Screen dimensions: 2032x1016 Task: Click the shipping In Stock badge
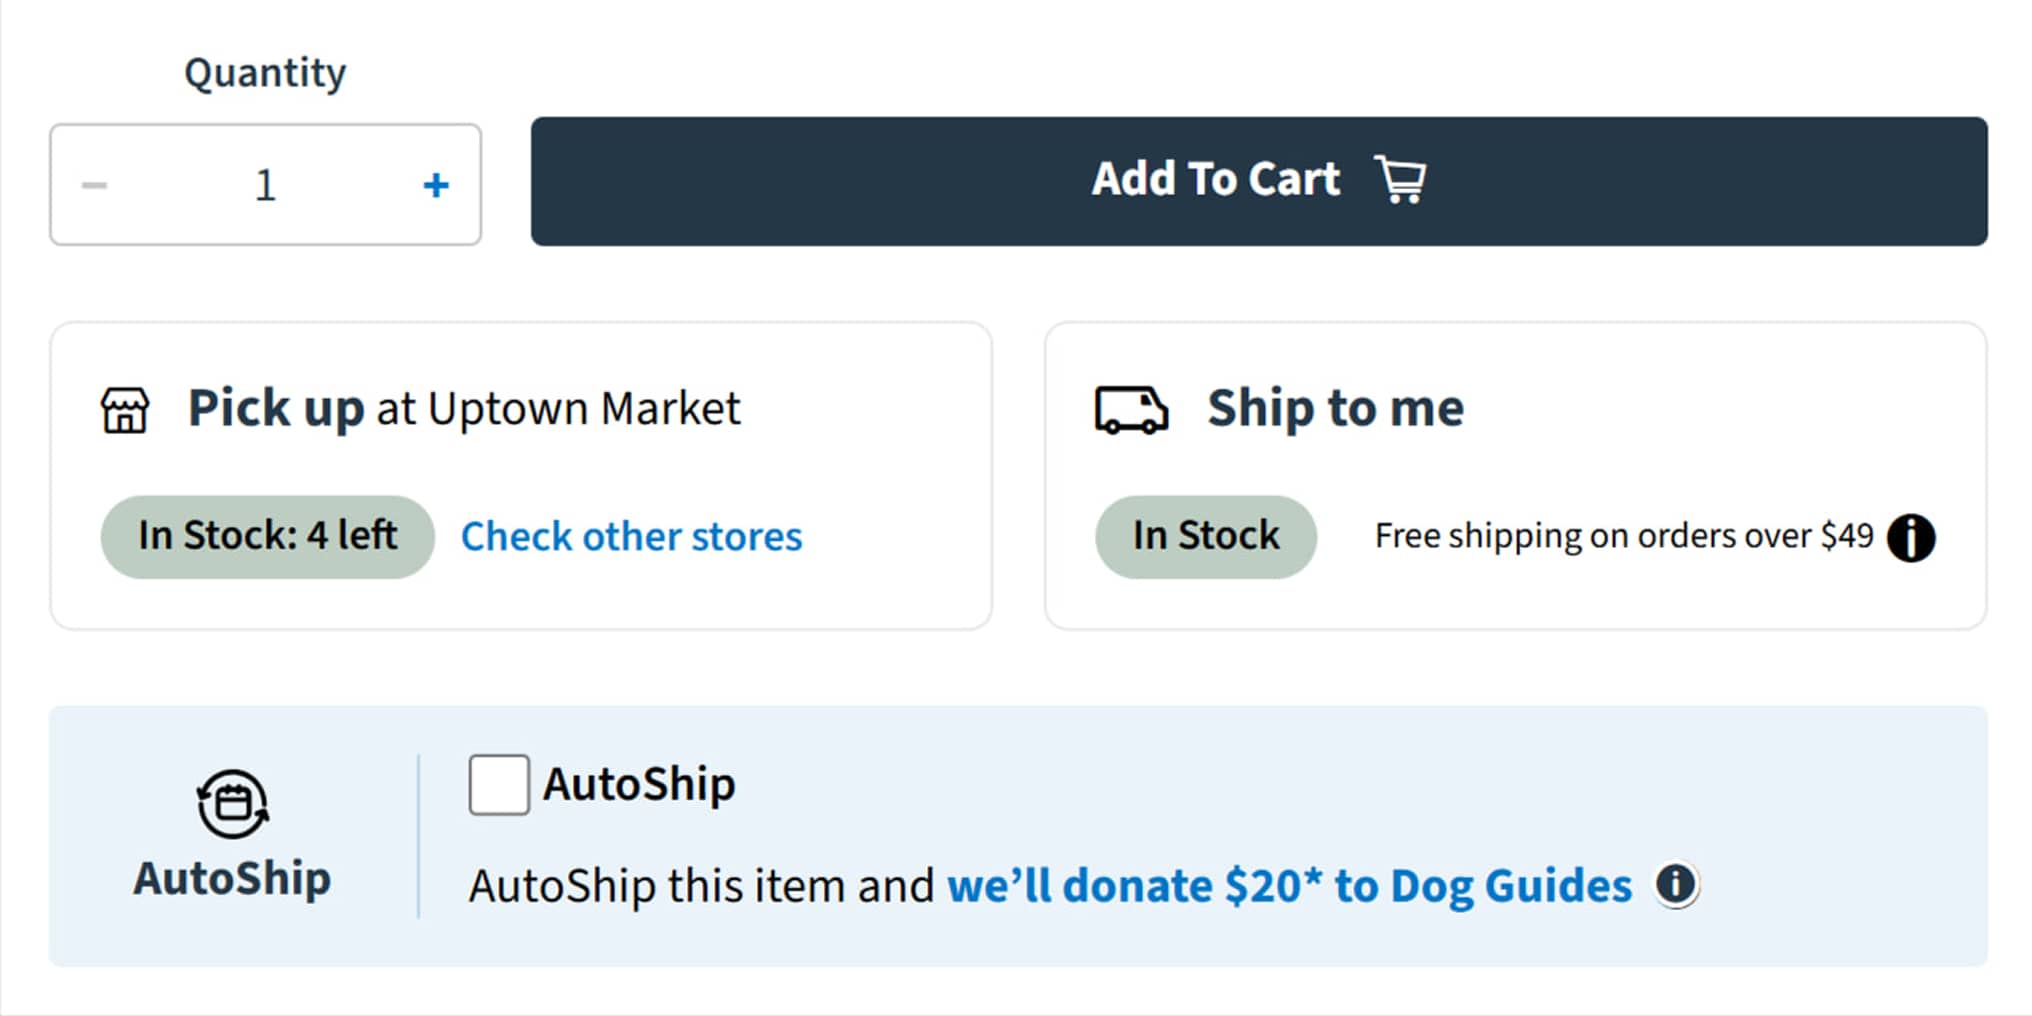1205,536
